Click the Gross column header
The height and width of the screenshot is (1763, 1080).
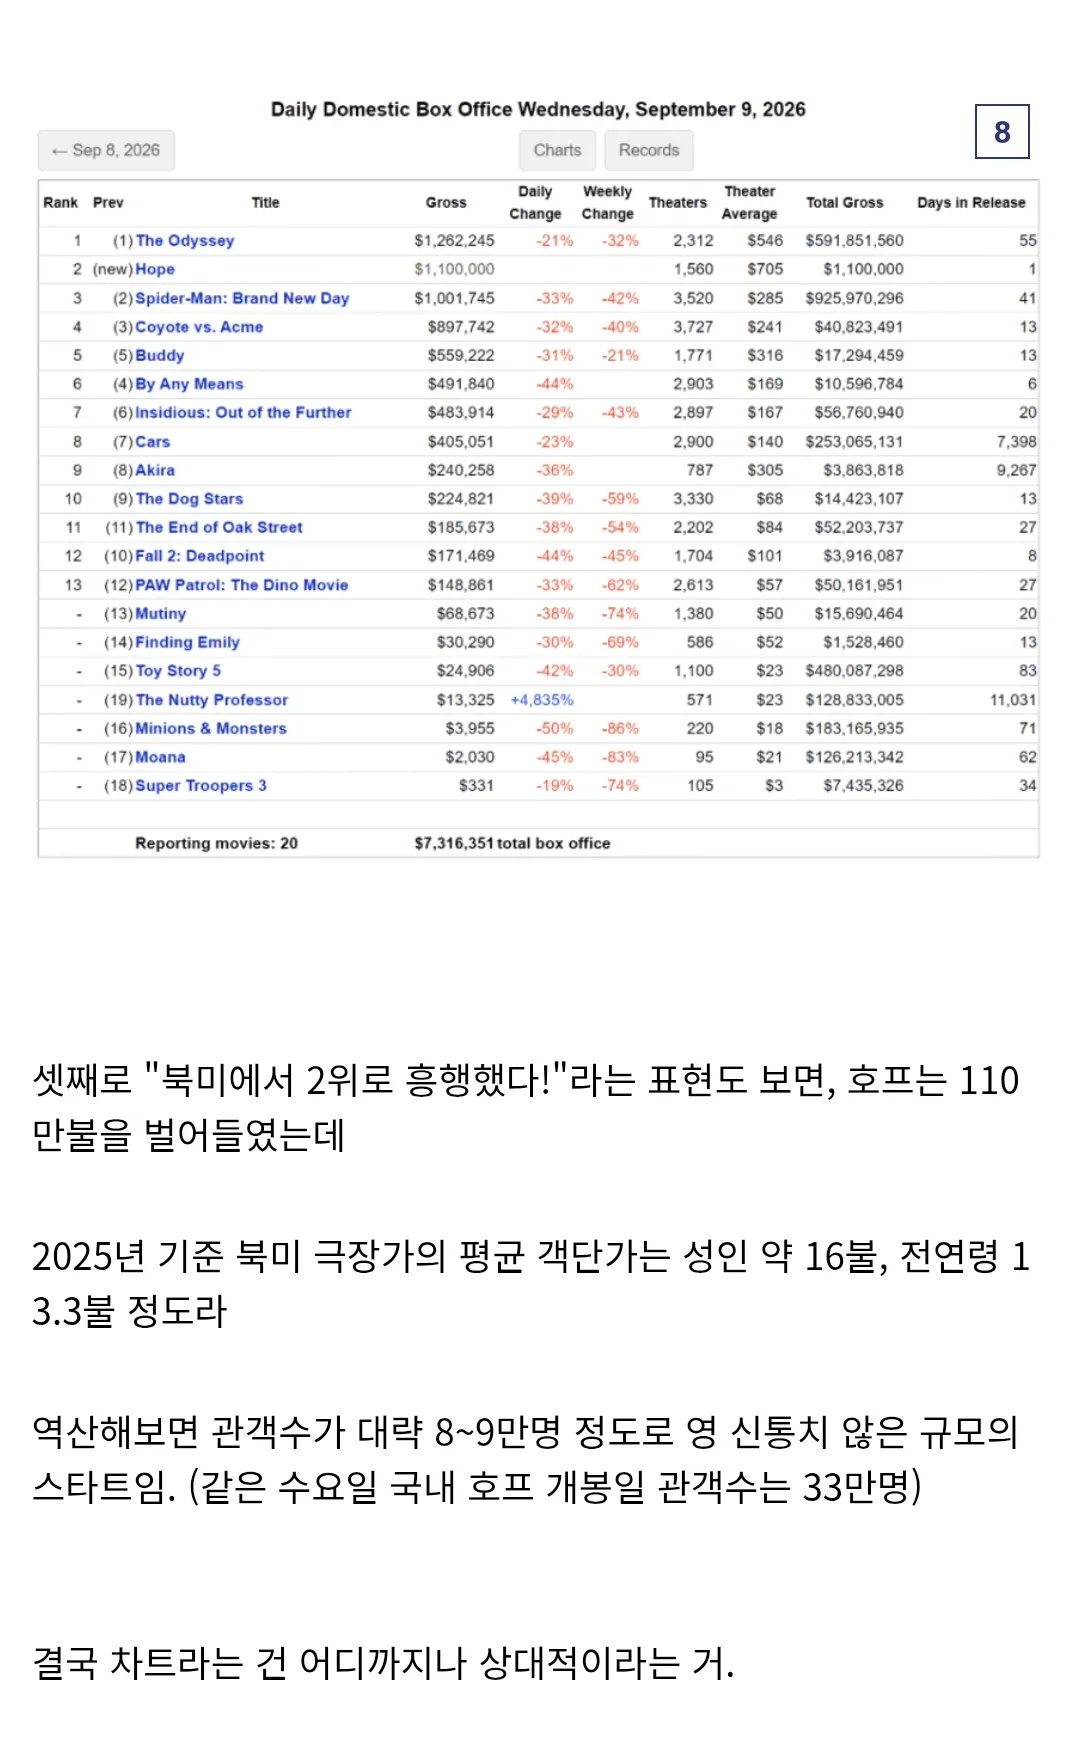[x=446, y=202]
